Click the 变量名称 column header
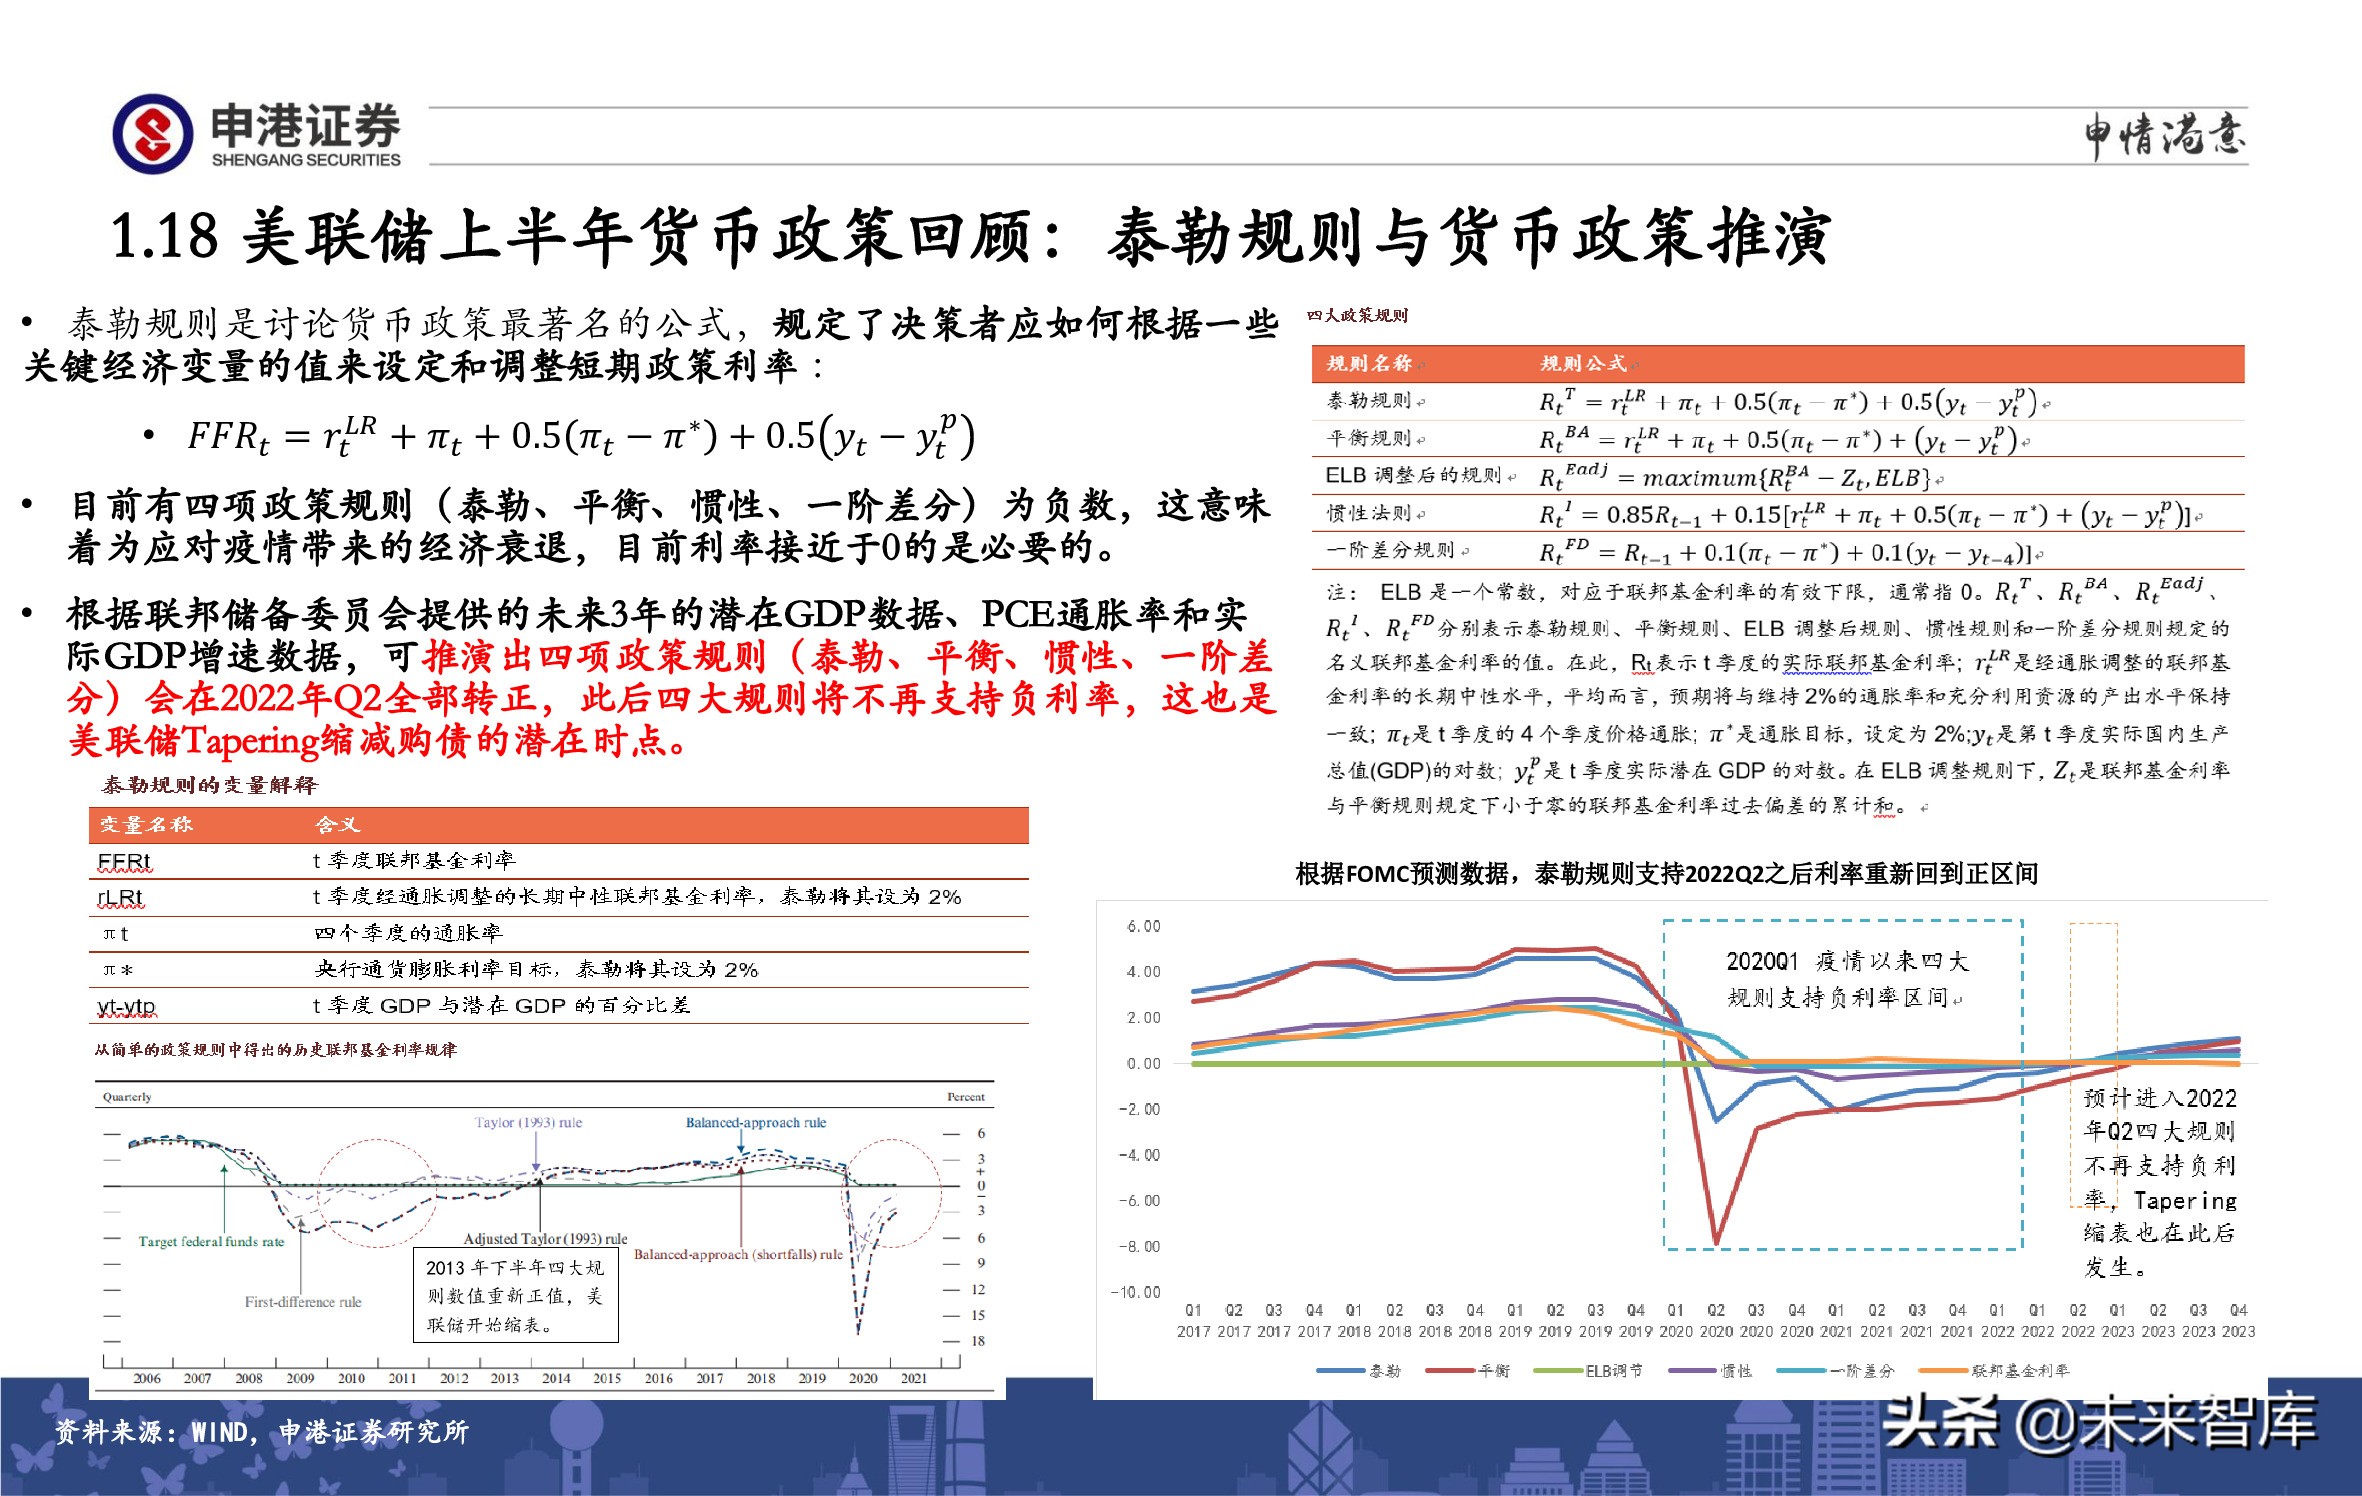 coord(146,825)
